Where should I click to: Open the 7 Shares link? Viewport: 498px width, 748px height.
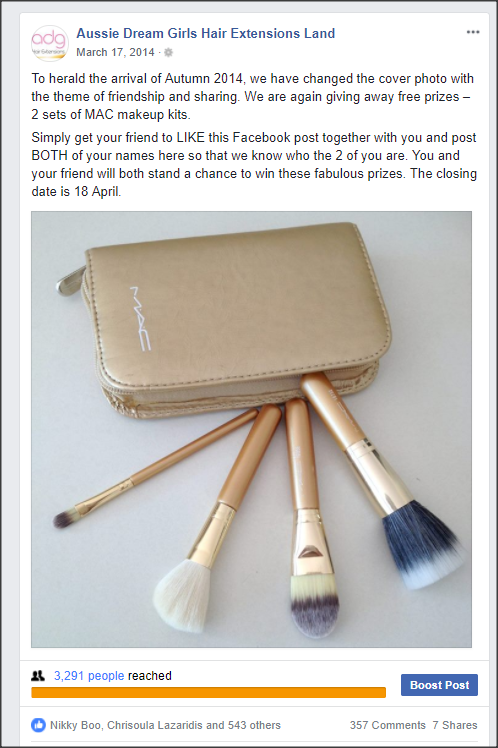pos(455,725)
